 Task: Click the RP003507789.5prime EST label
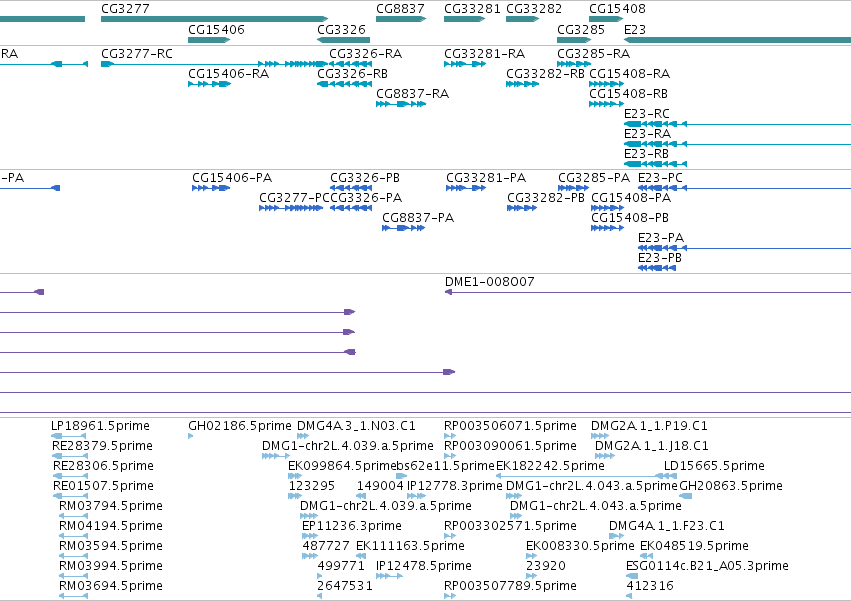(x=510, y=586)
